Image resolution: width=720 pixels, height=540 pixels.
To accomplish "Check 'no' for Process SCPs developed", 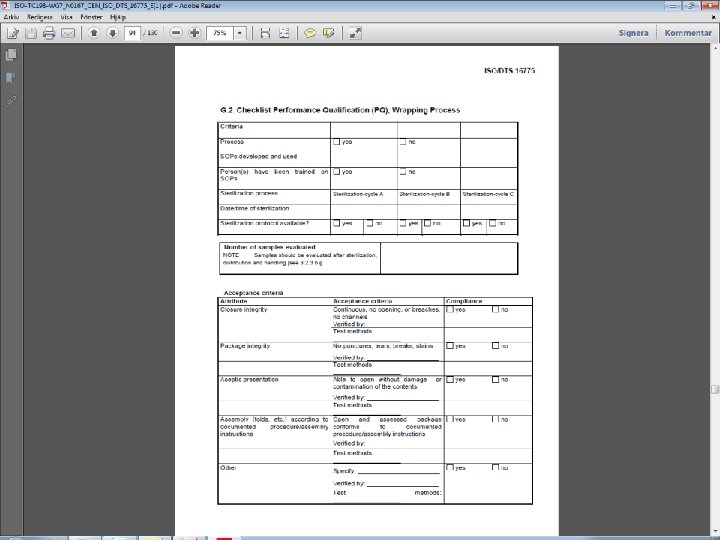I will (x=403, y=142).
